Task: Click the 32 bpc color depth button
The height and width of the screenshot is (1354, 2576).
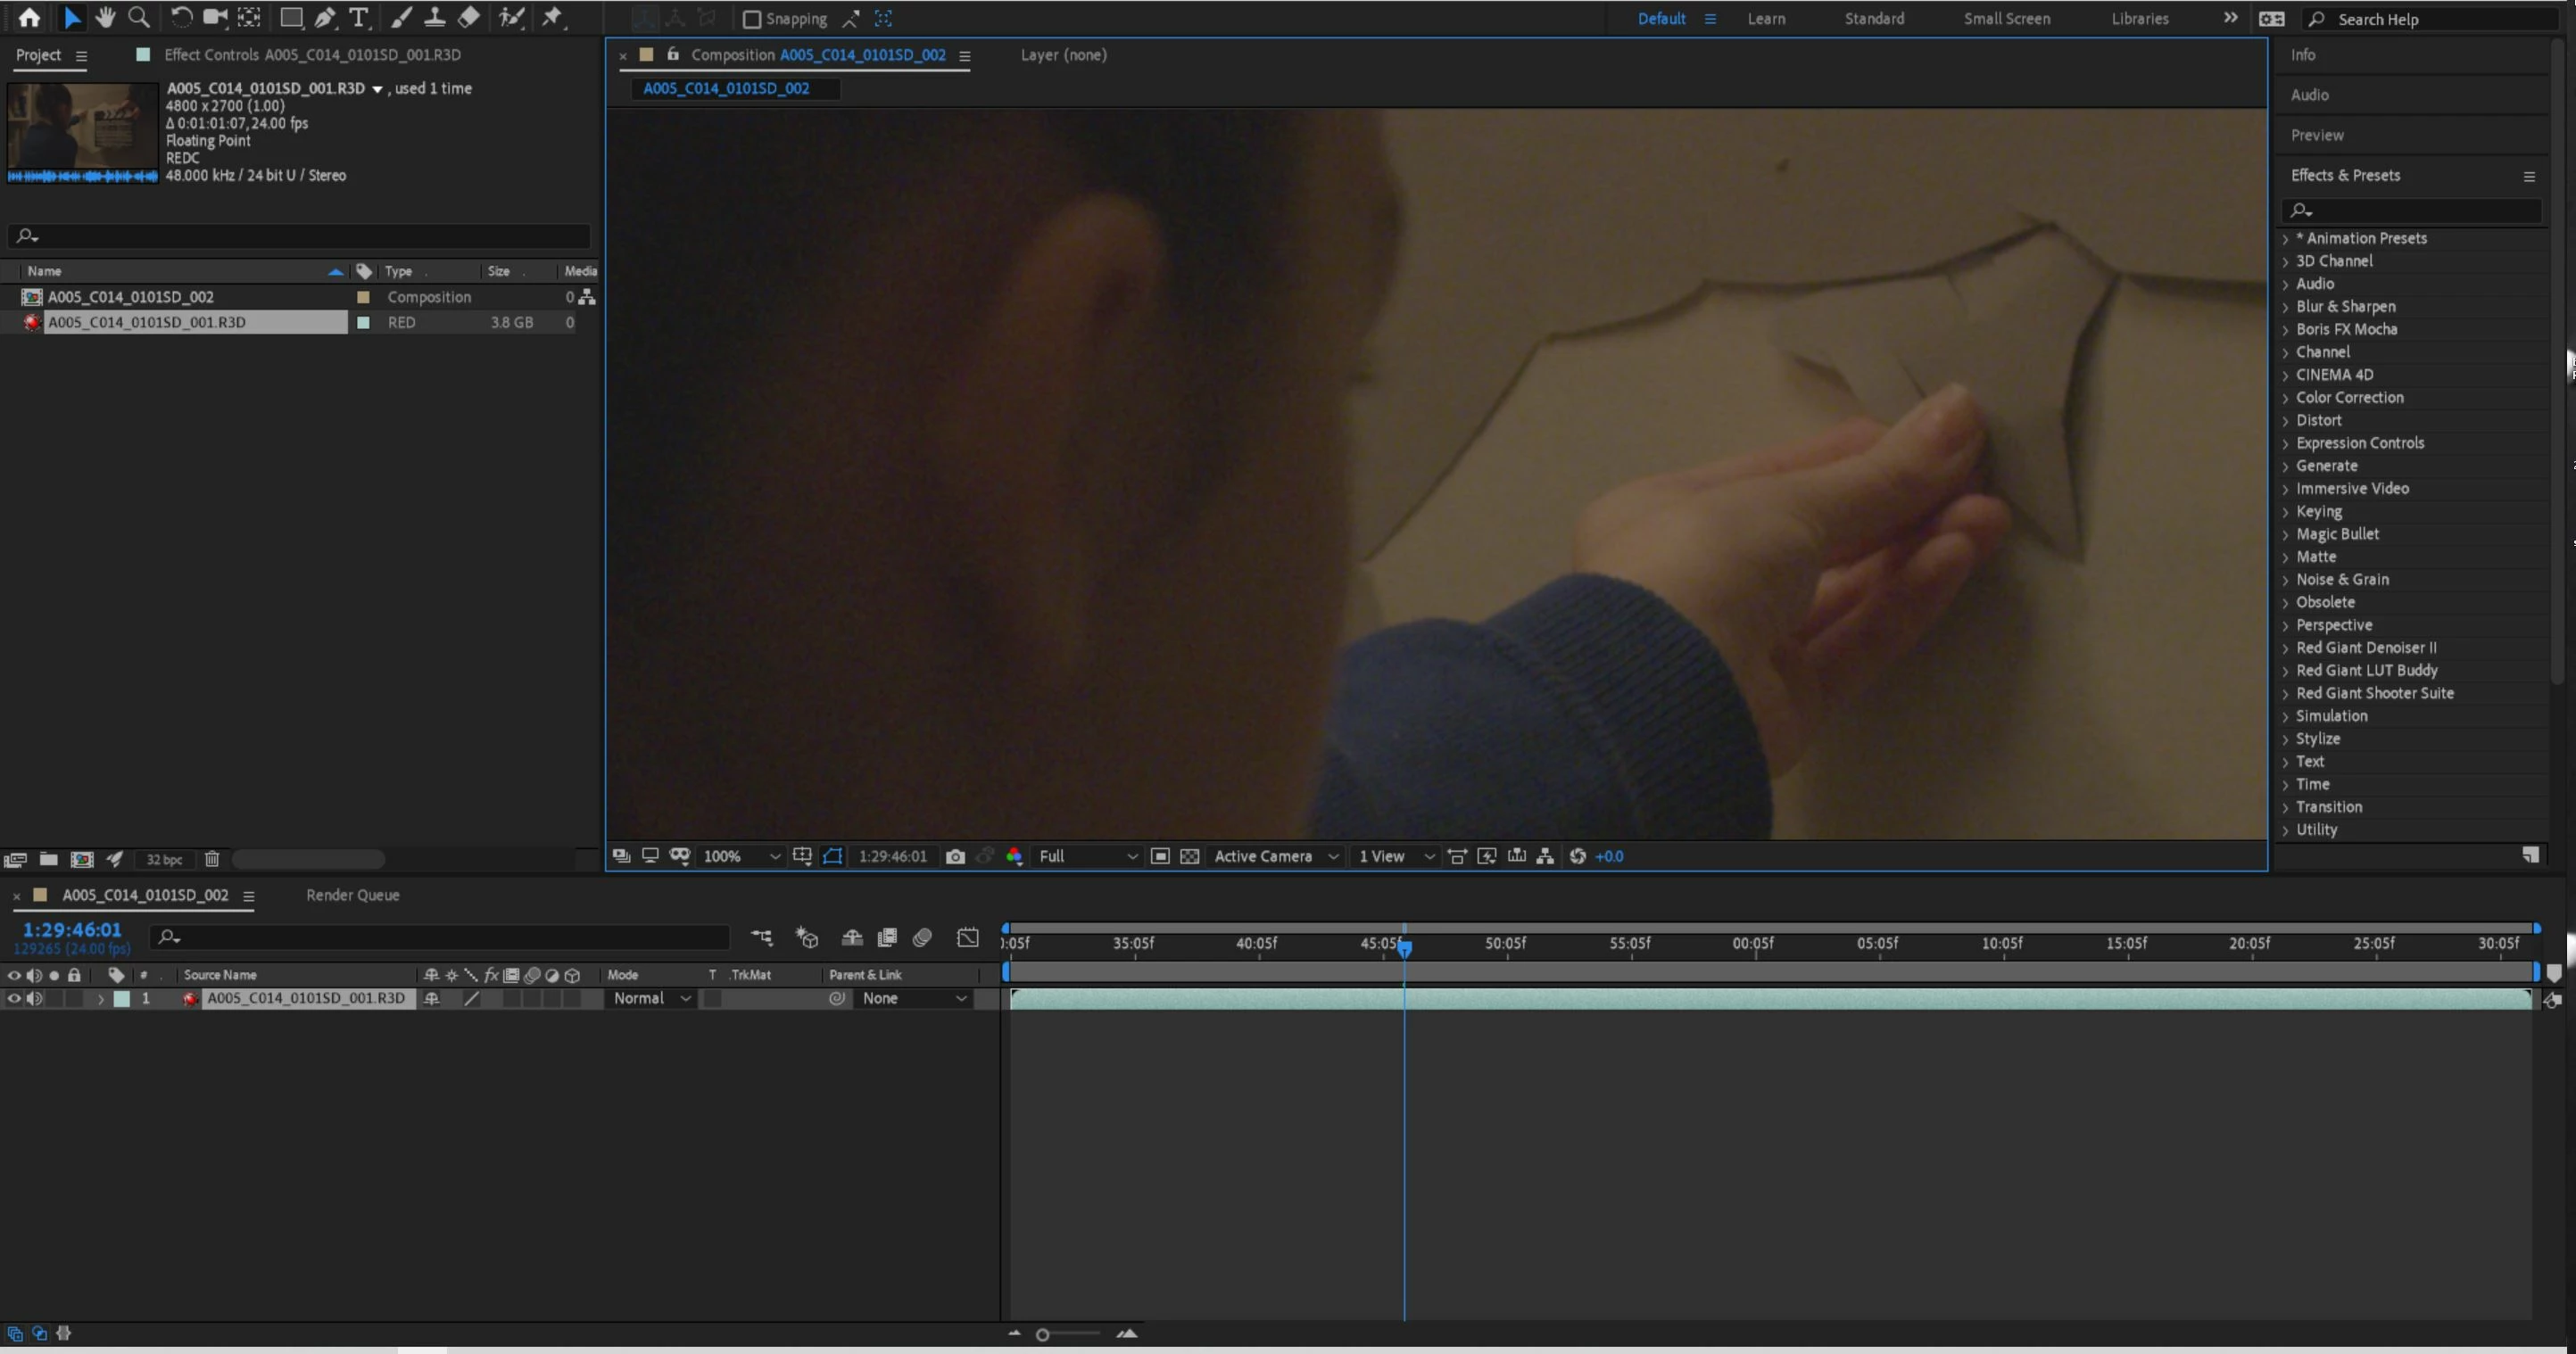Action: tap(164, 859)
